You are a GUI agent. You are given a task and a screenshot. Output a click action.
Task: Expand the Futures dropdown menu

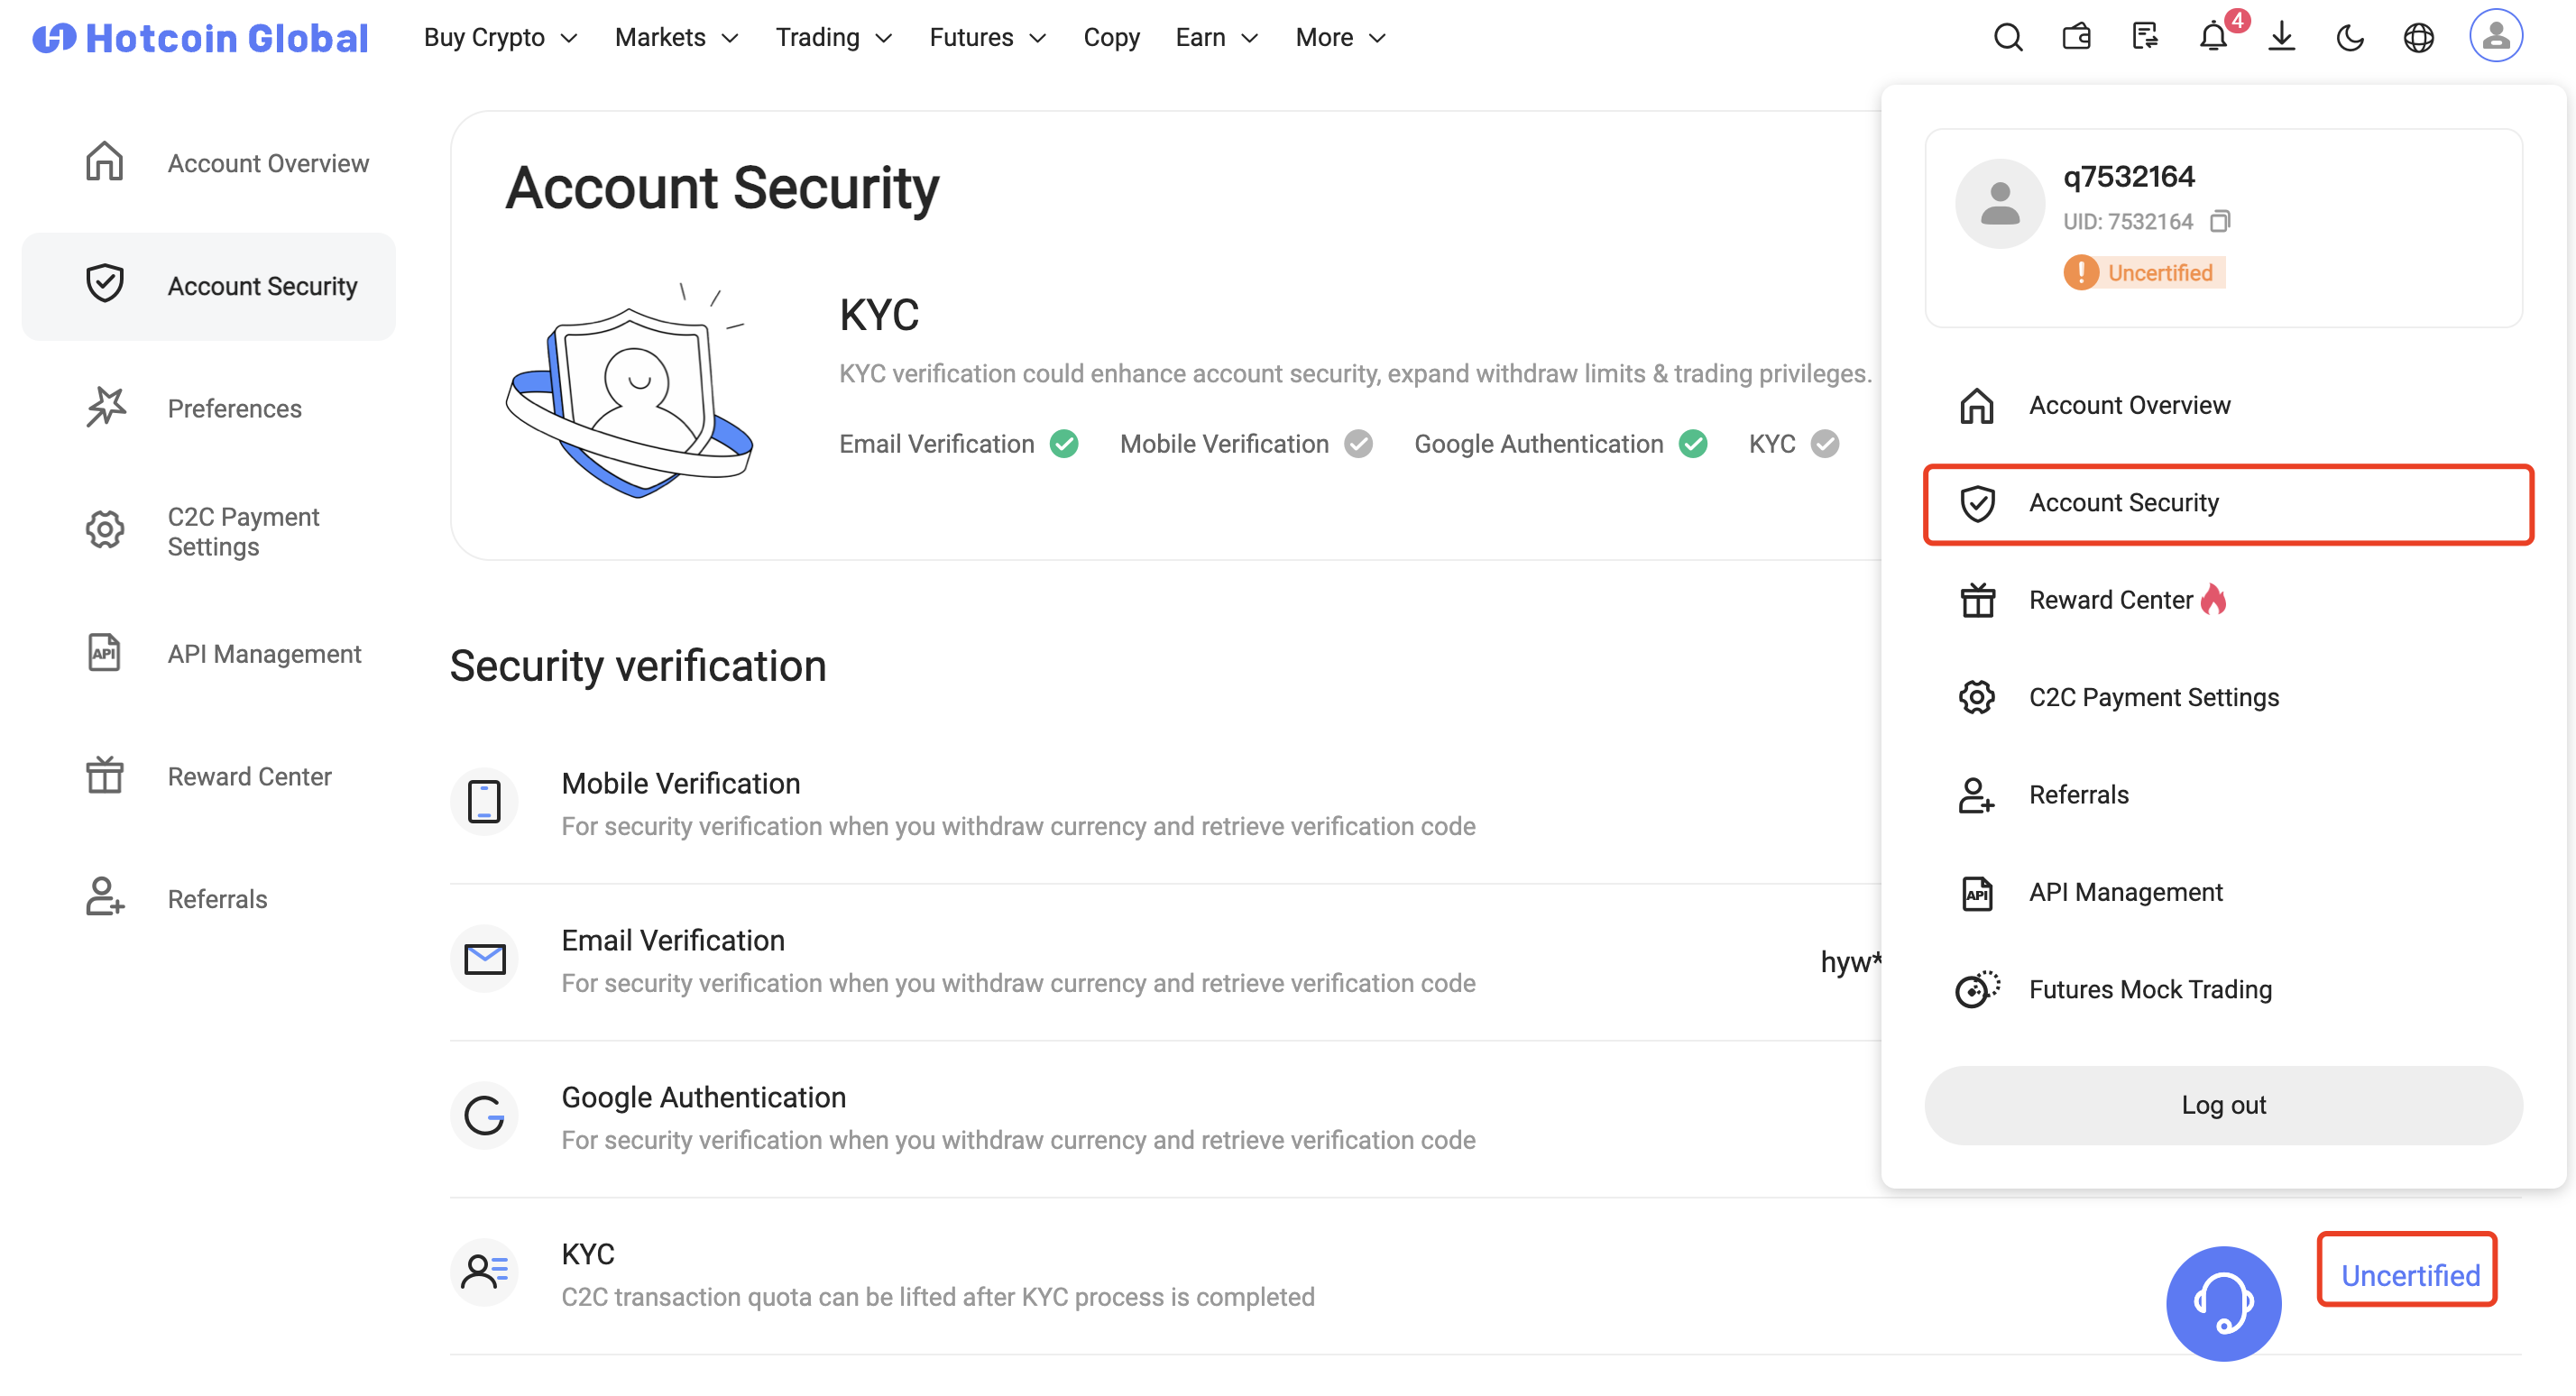[987, 38]
